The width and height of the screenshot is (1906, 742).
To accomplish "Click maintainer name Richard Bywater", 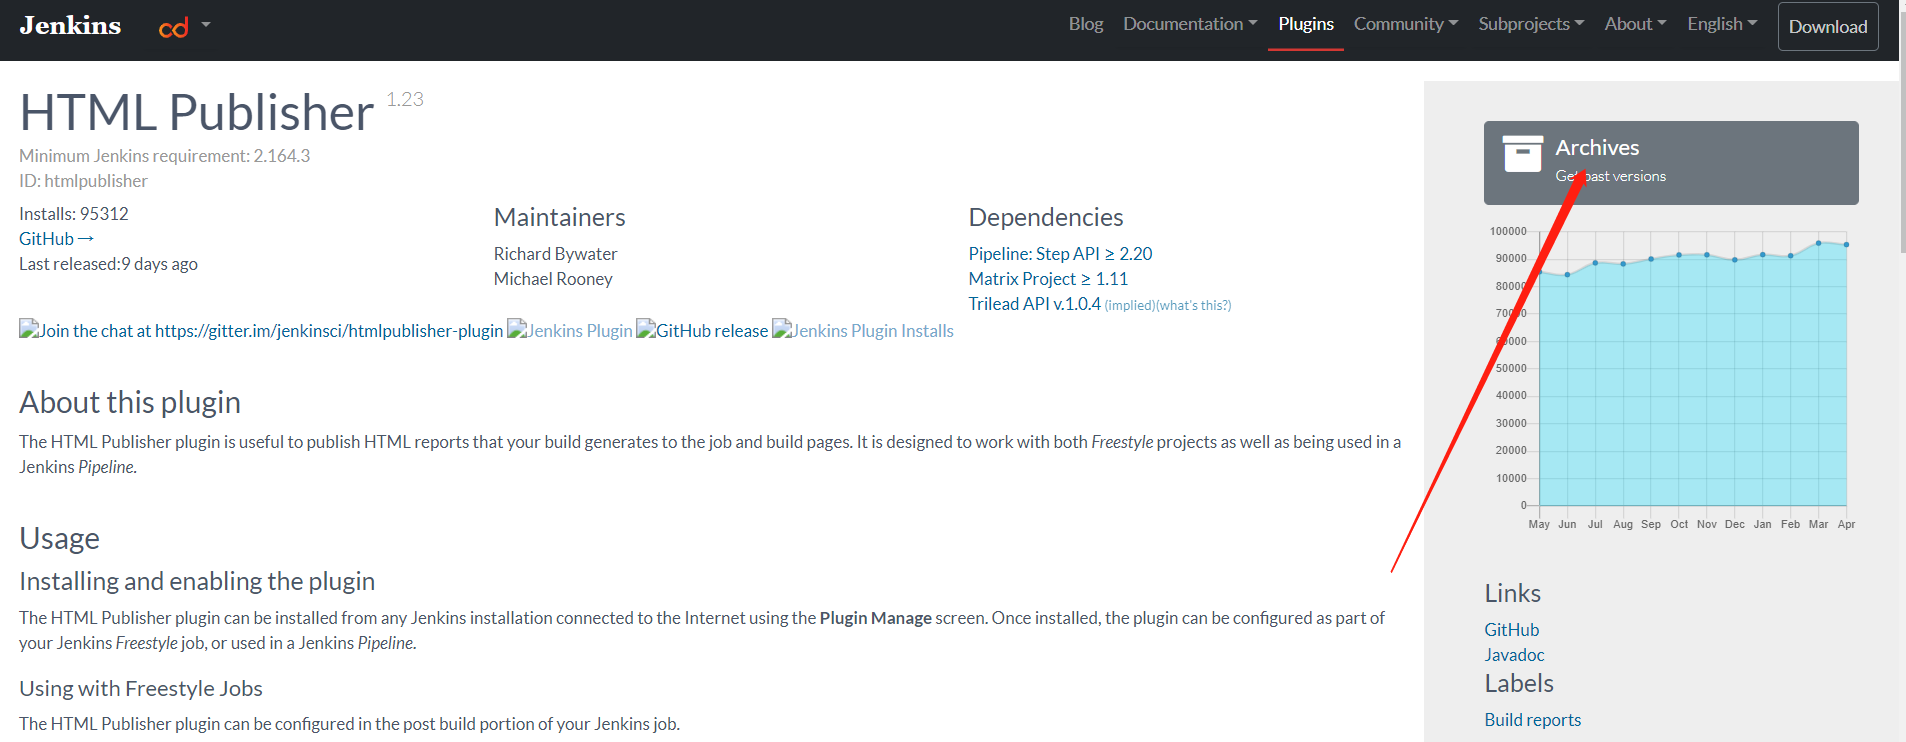I will [x=555, y=254].
